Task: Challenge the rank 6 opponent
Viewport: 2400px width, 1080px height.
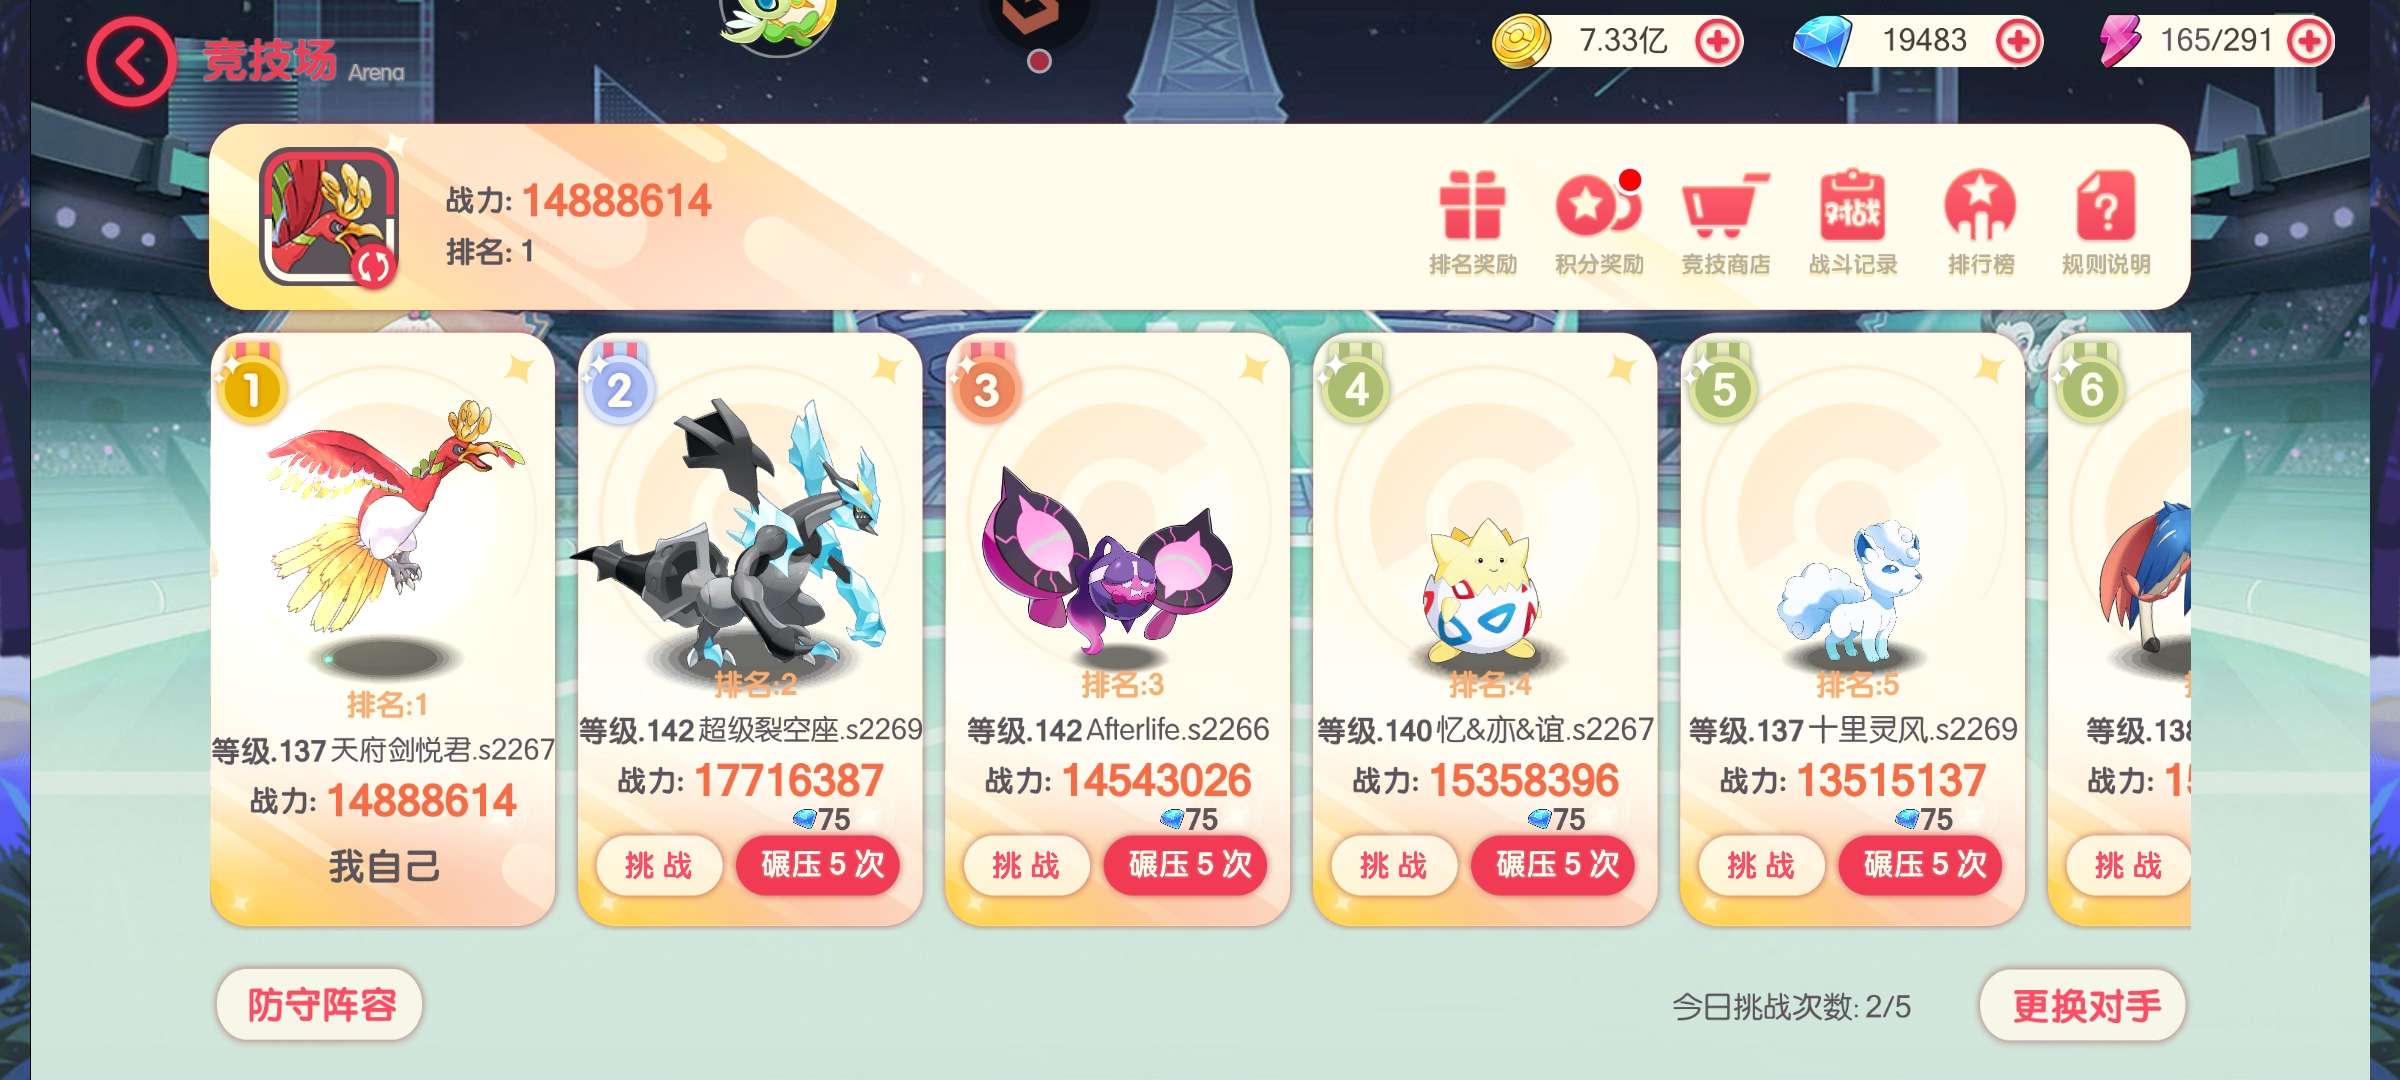Action: click(x=2128, y=865)
